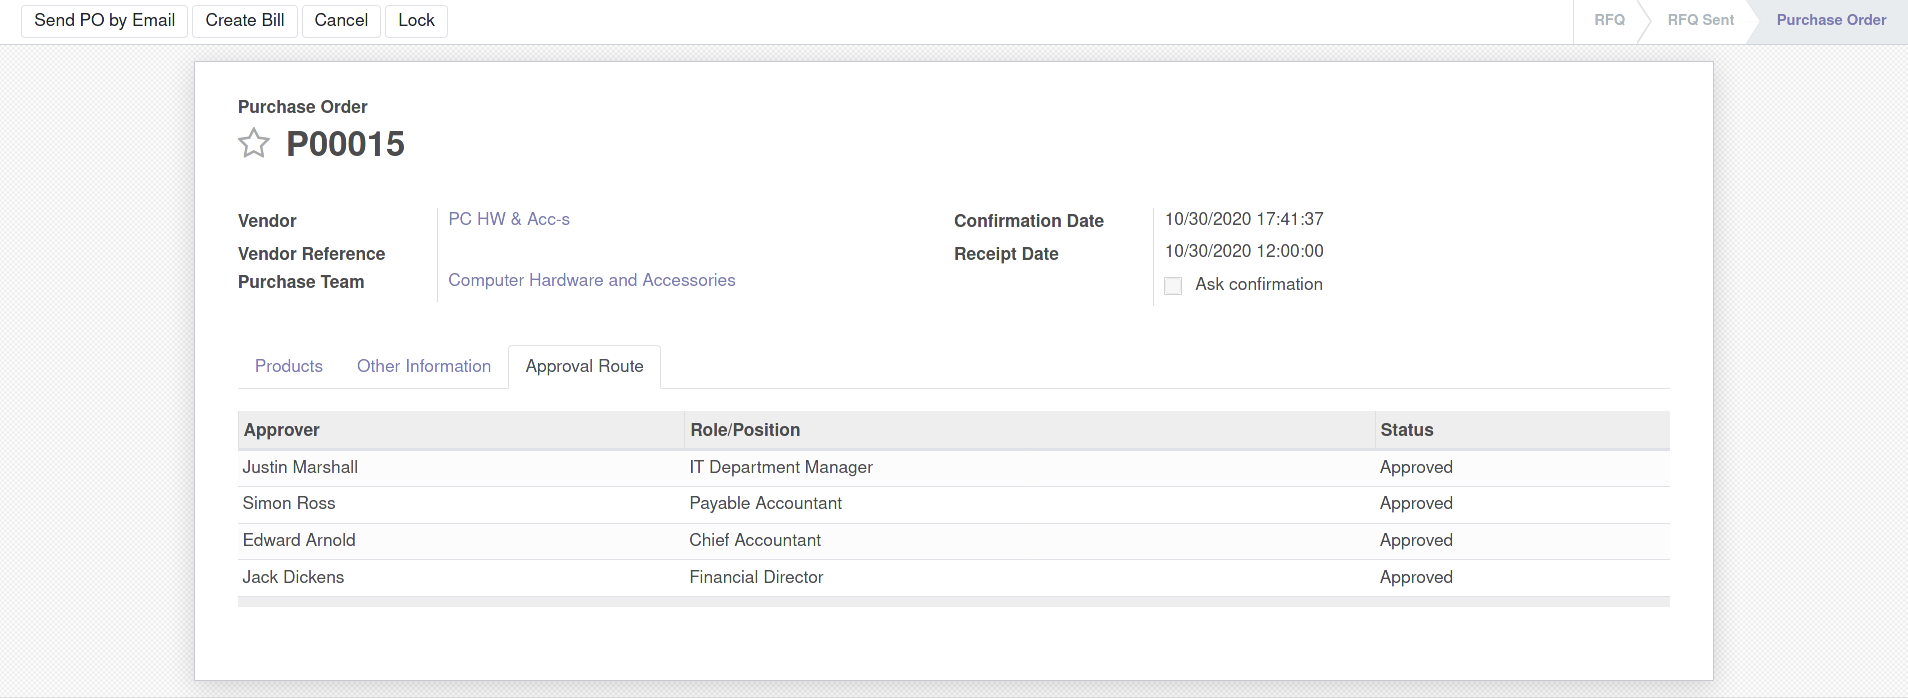
Task: Select the RFQ Sent status stage
Action: 1700,20
